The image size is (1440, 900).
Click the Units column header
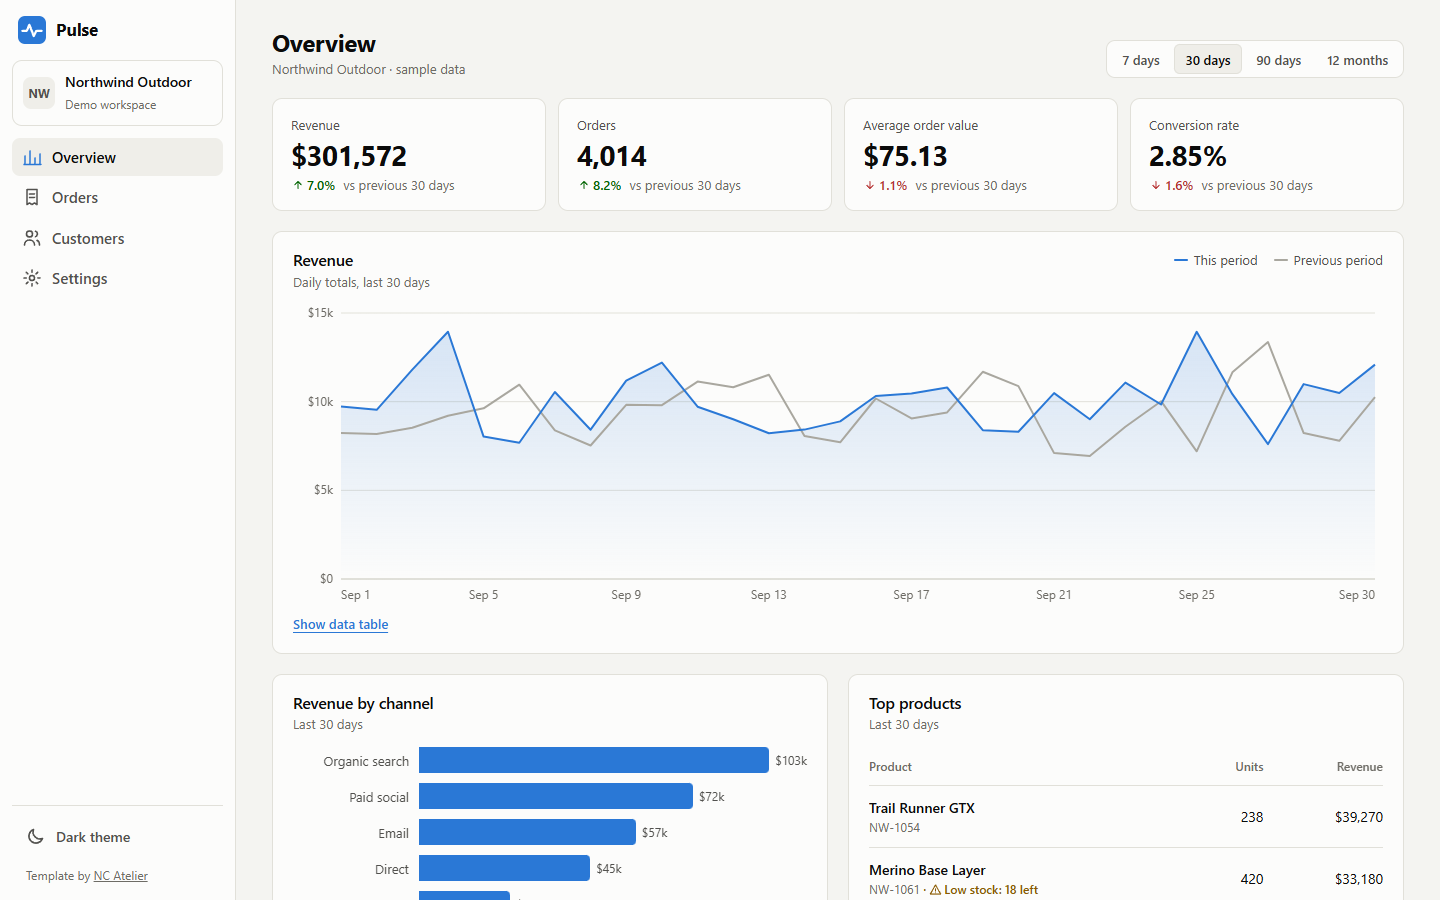point(1249,767)
